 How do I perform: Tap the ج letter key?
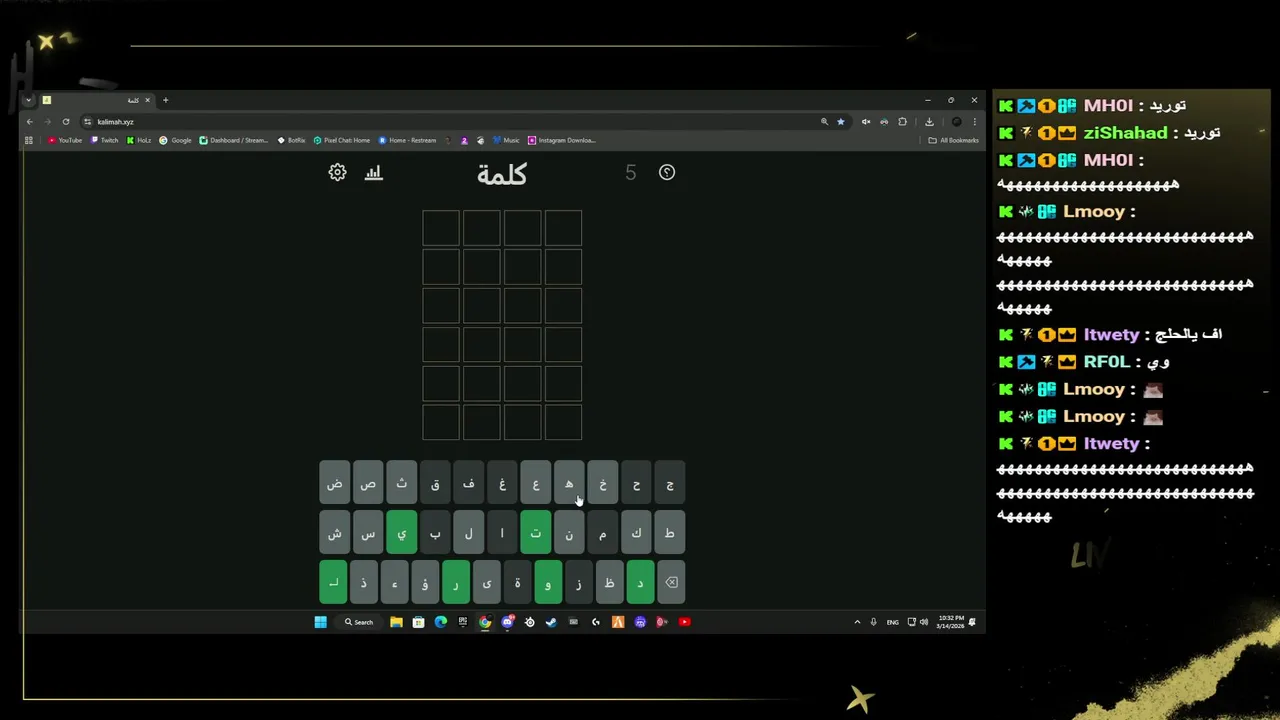670,484
